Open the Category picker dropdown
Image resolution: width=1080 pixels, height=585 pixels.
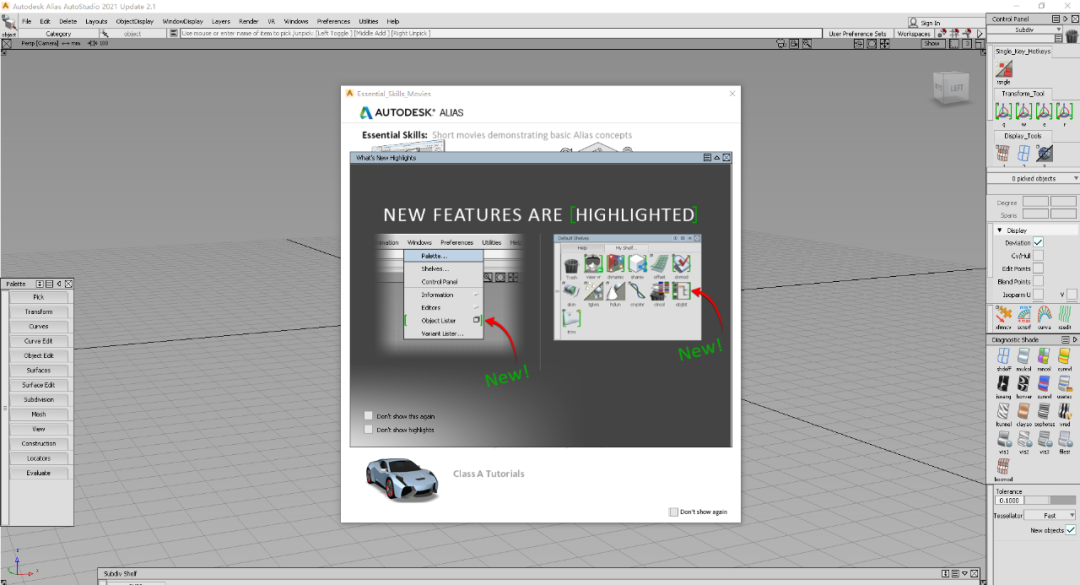(x=59, y=33)
